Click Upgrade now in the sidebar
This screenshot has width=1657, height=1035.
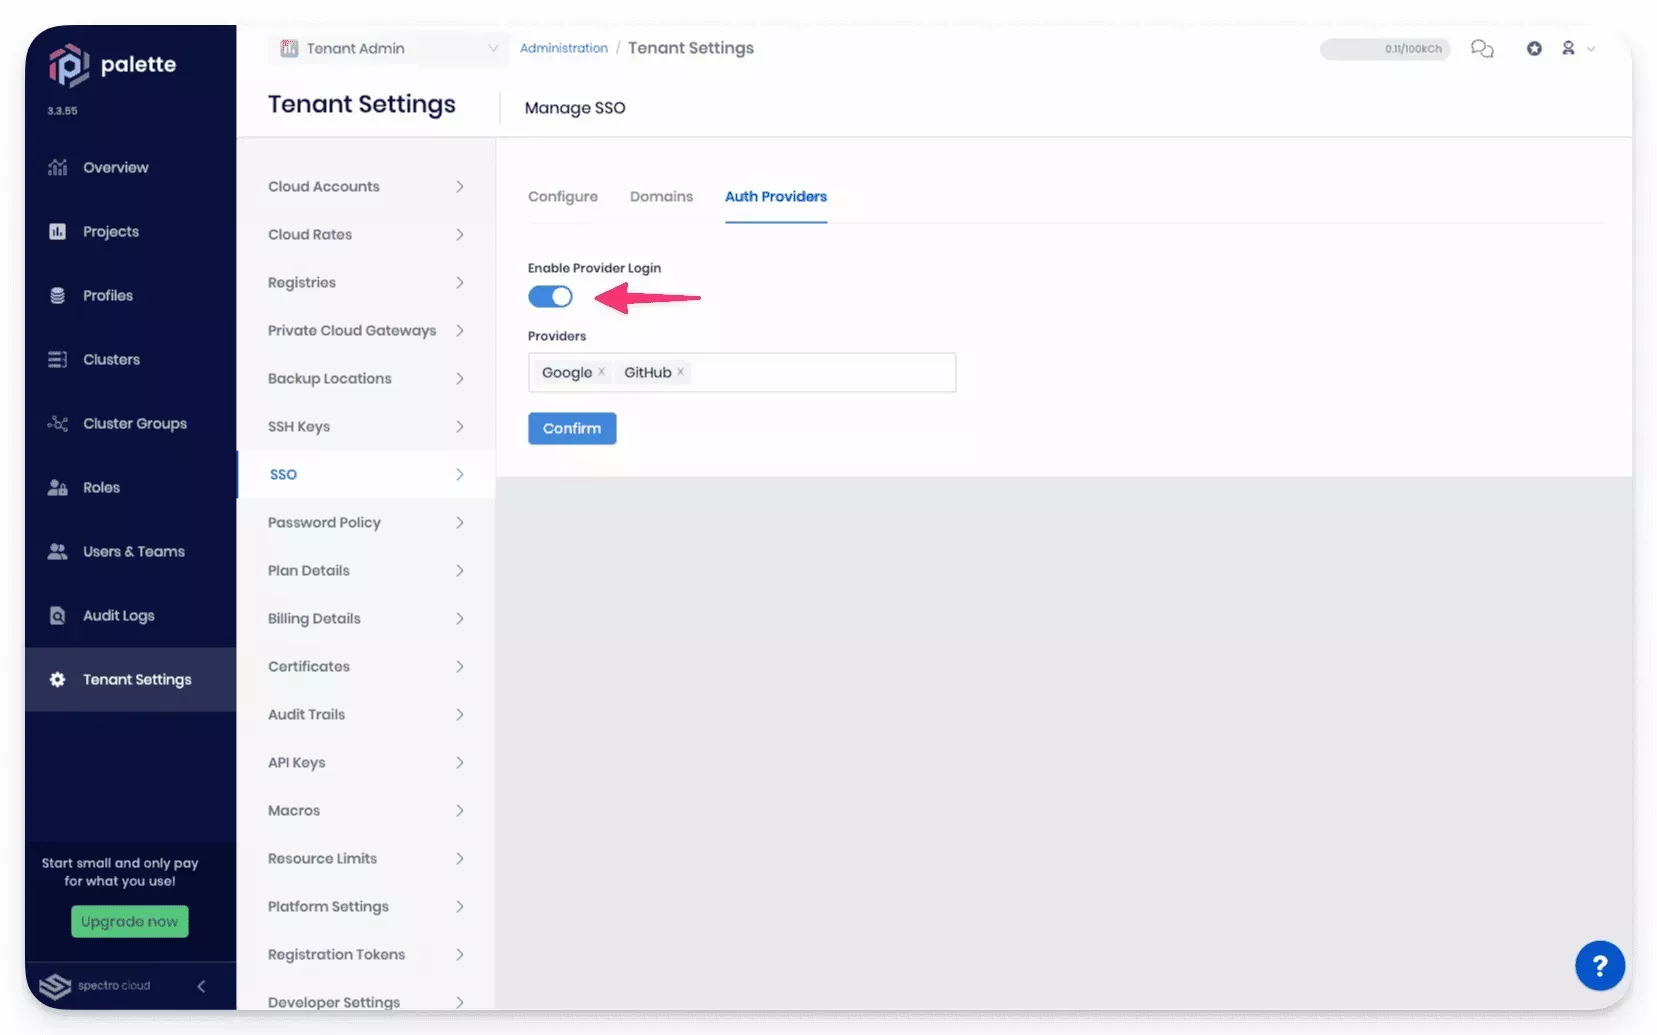[x=129, y=921]
